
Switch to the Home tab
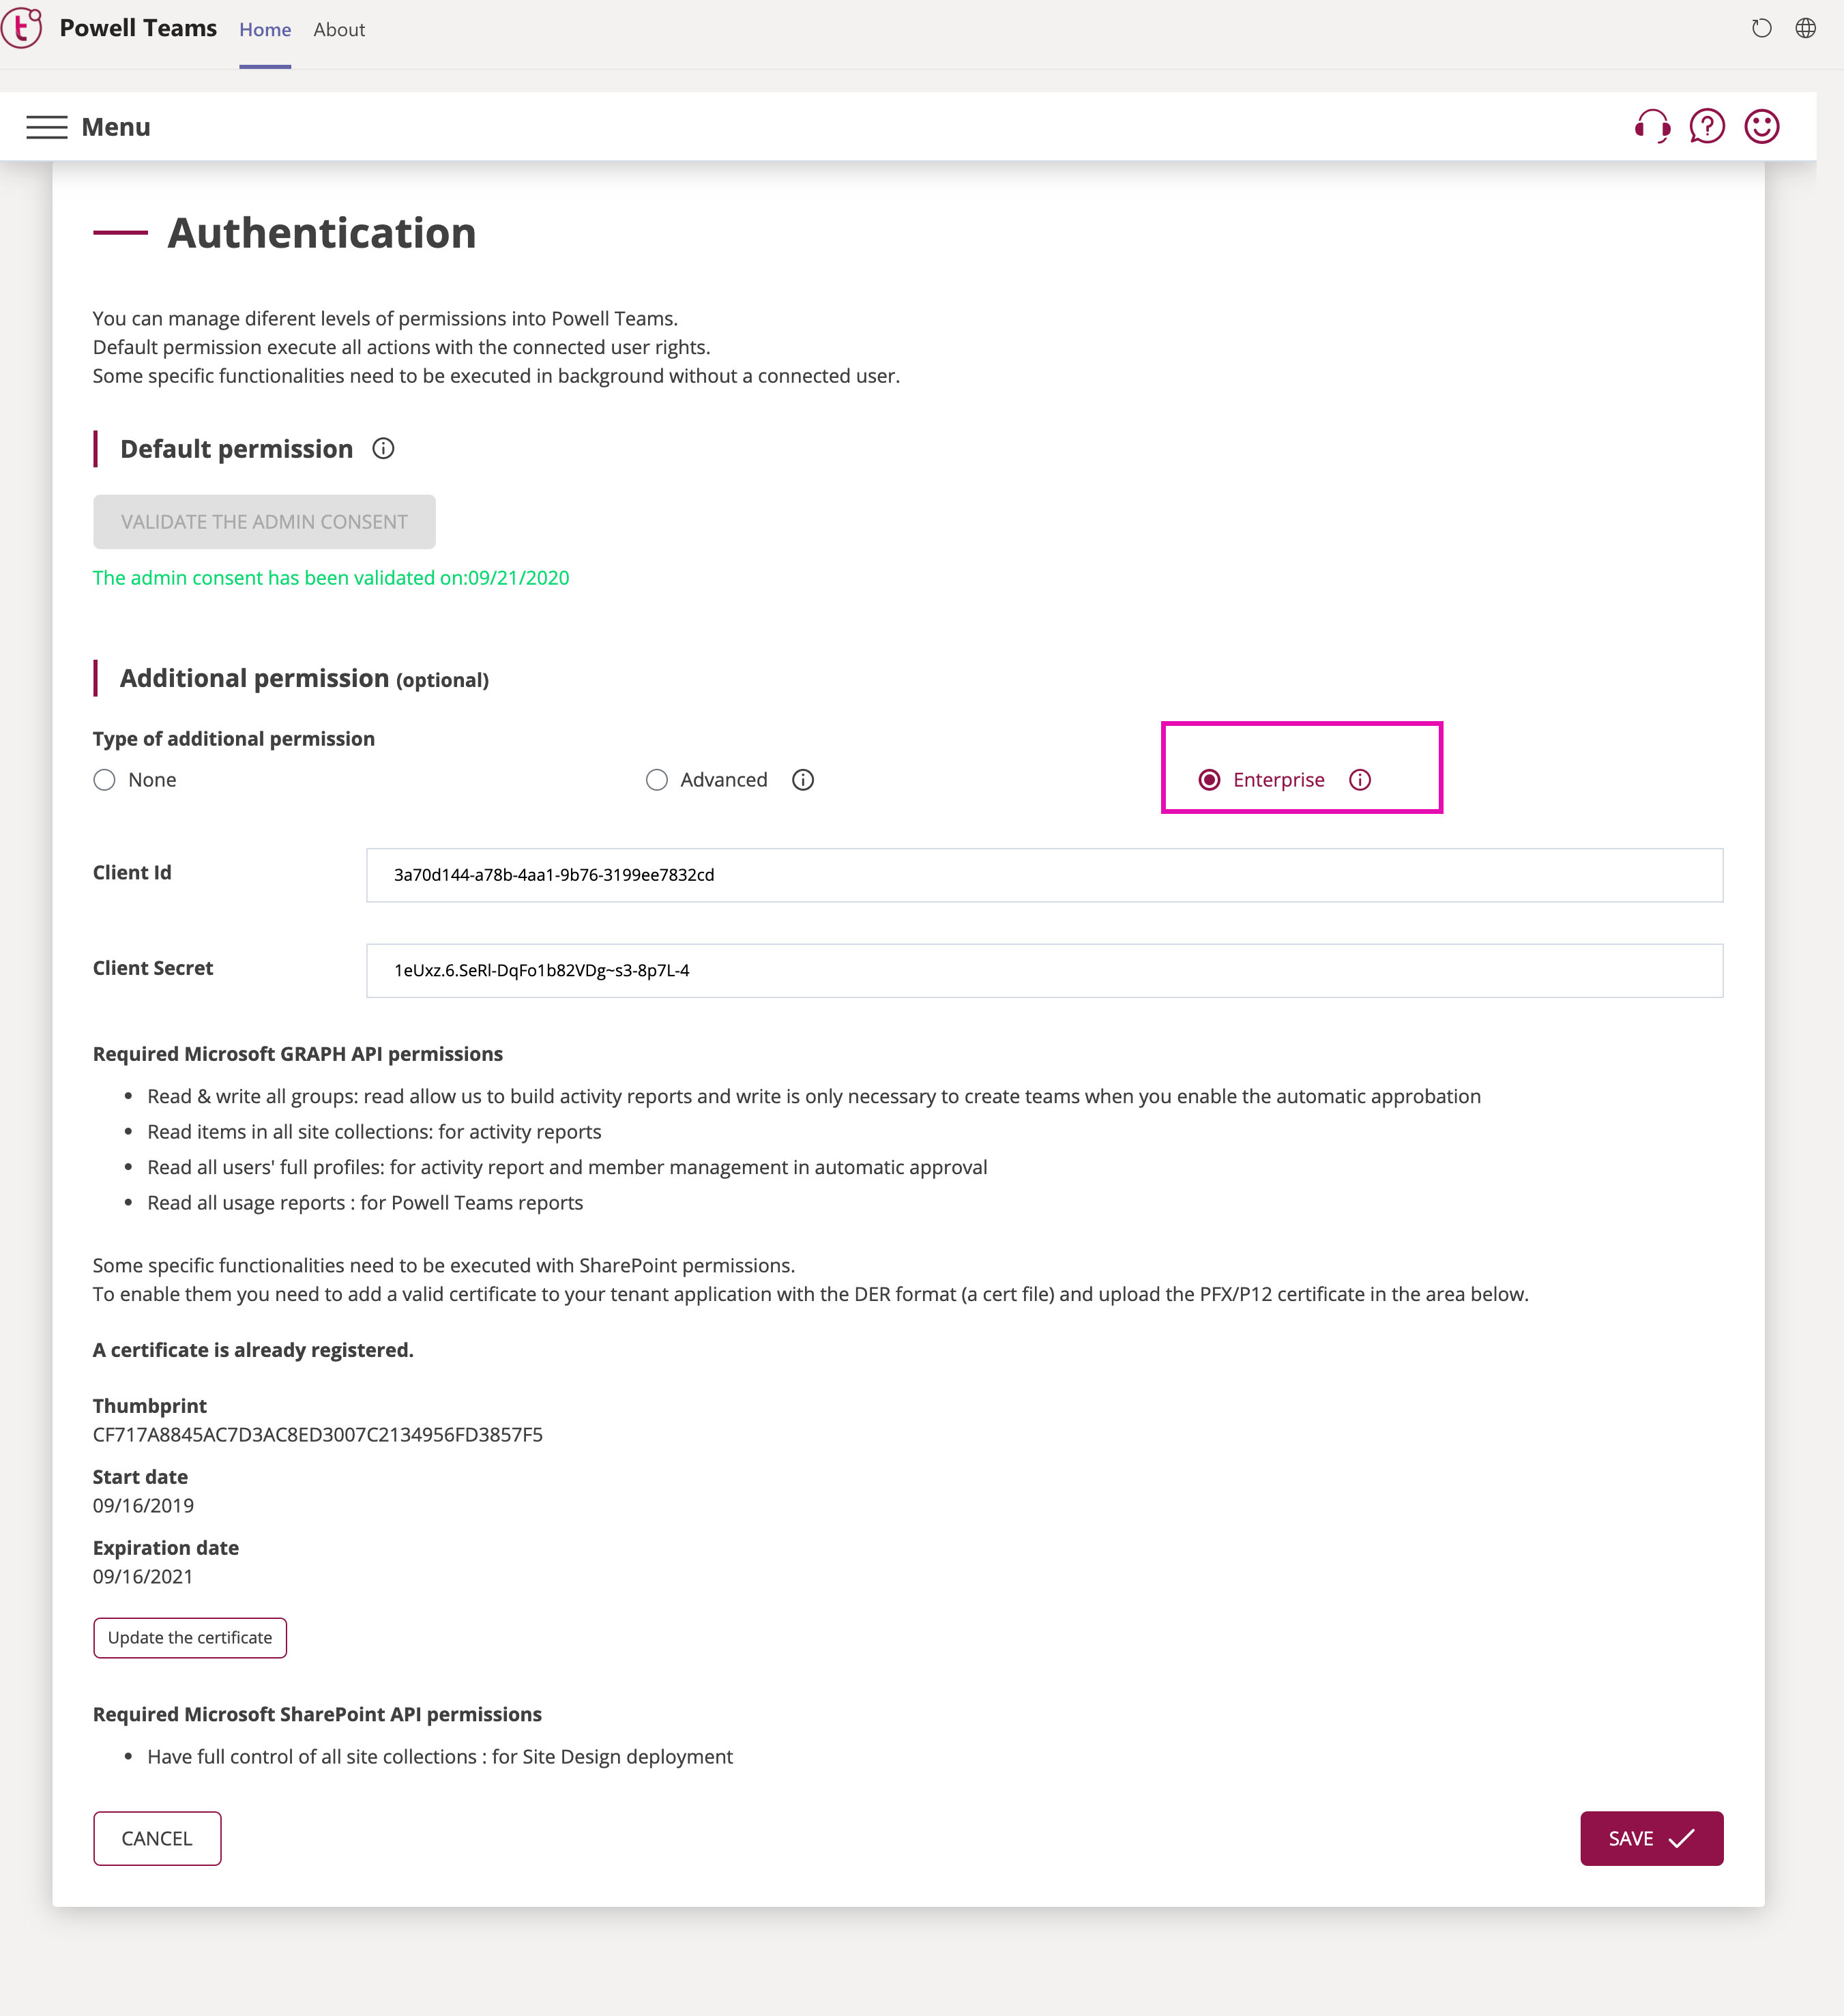[265, 30]
